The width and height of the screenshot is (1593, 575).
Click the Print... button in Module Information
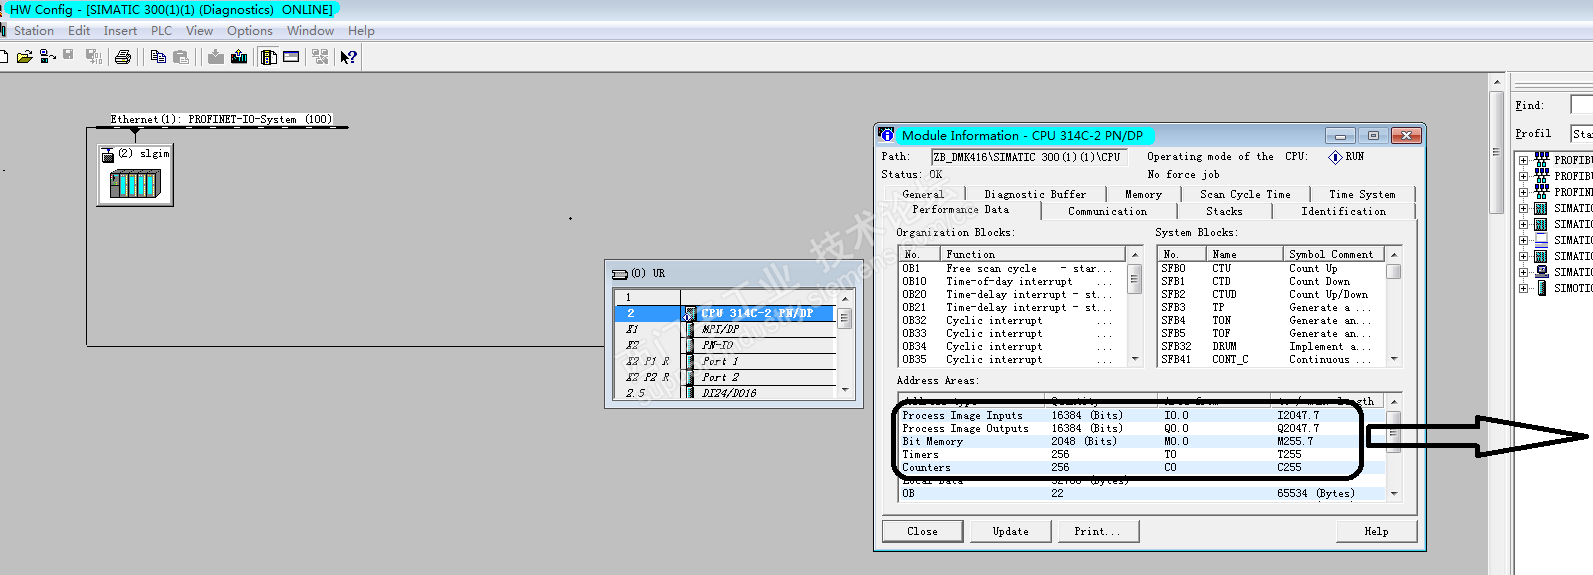[x=1097, y=531]
